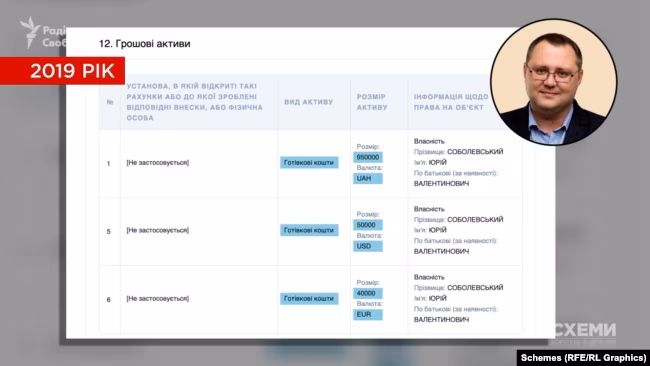The height and width of the screenshot is (366, 650).
Task: Click '[Не застосовується]' in row 6
Action: (158, 298)
